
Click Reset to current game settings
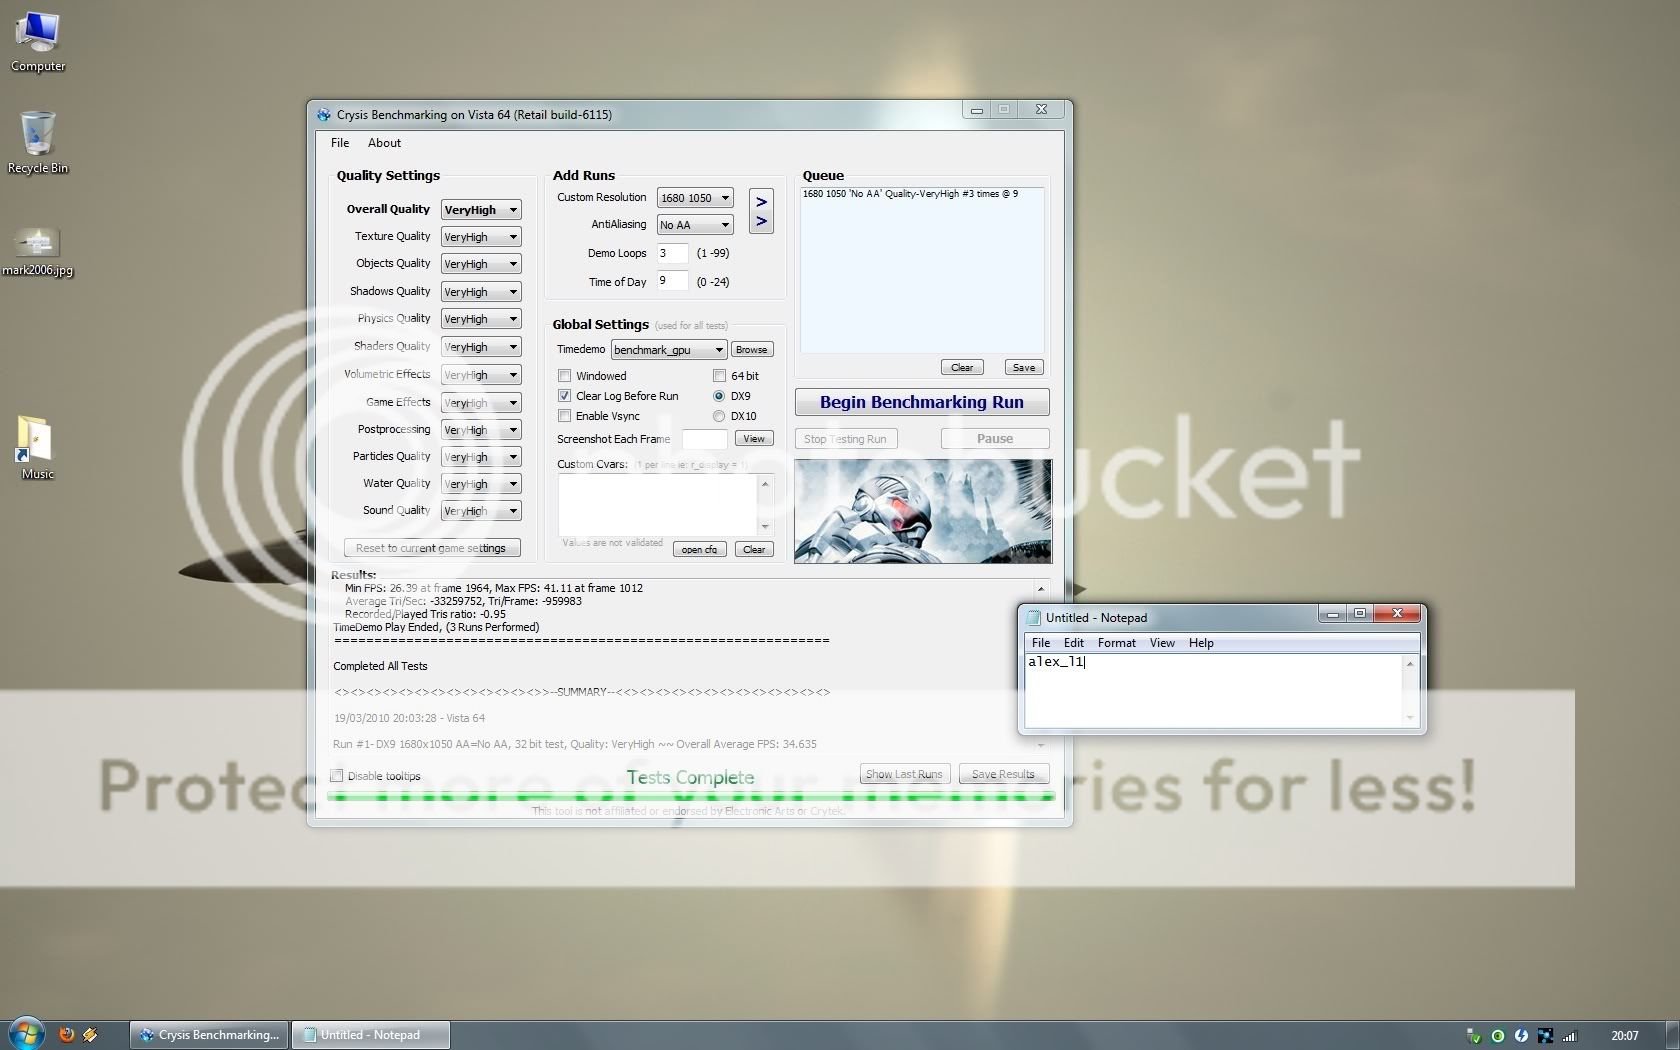(431, 548)
